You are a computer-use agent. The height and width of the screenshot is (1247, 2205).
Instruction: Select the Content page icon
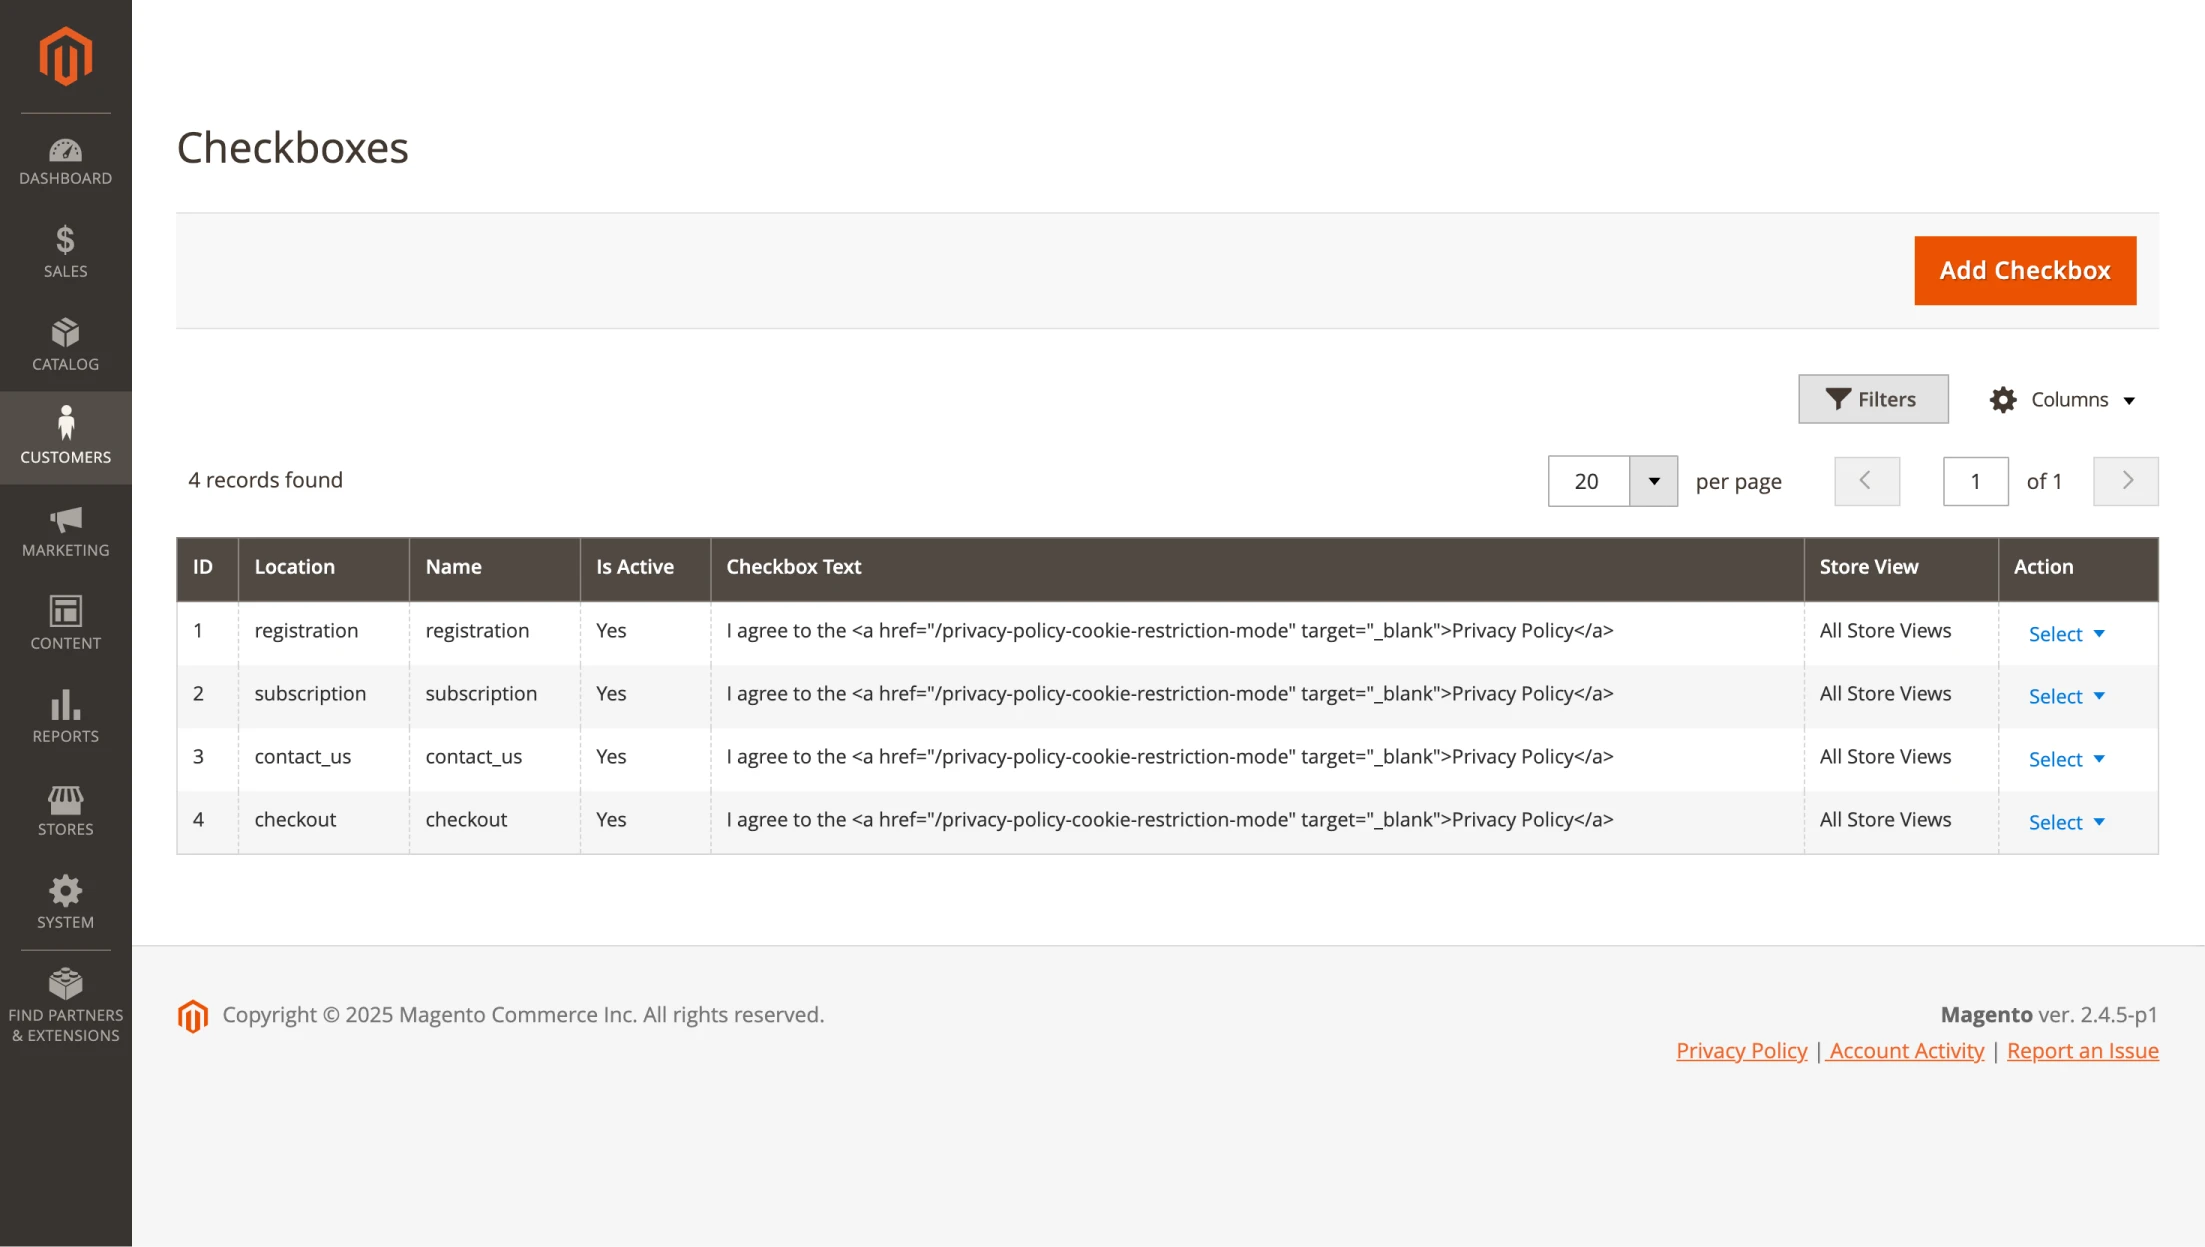click(x=65, y=613)
